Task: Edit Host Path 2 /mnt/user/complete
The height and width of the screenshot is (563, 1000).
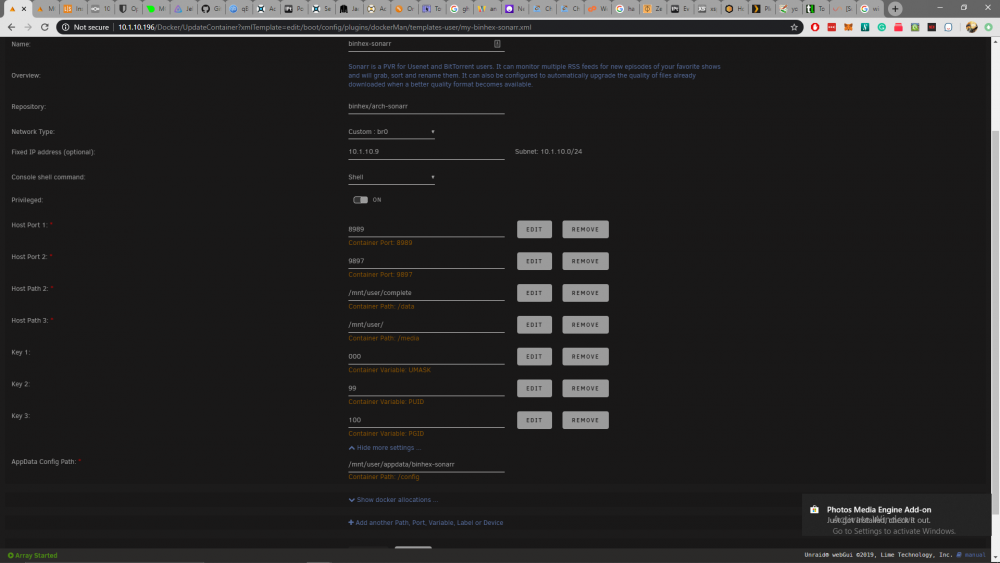Action: pyautogui.click(x=534, y=293)
